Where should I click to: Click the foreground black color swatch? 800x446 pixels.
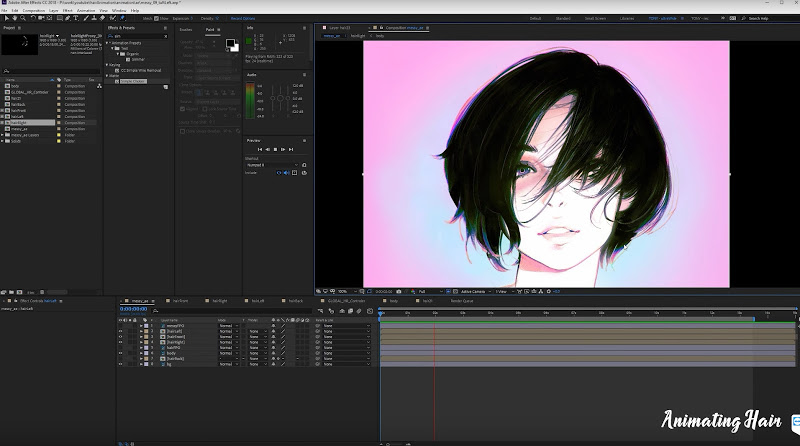[x=230, y=43]
